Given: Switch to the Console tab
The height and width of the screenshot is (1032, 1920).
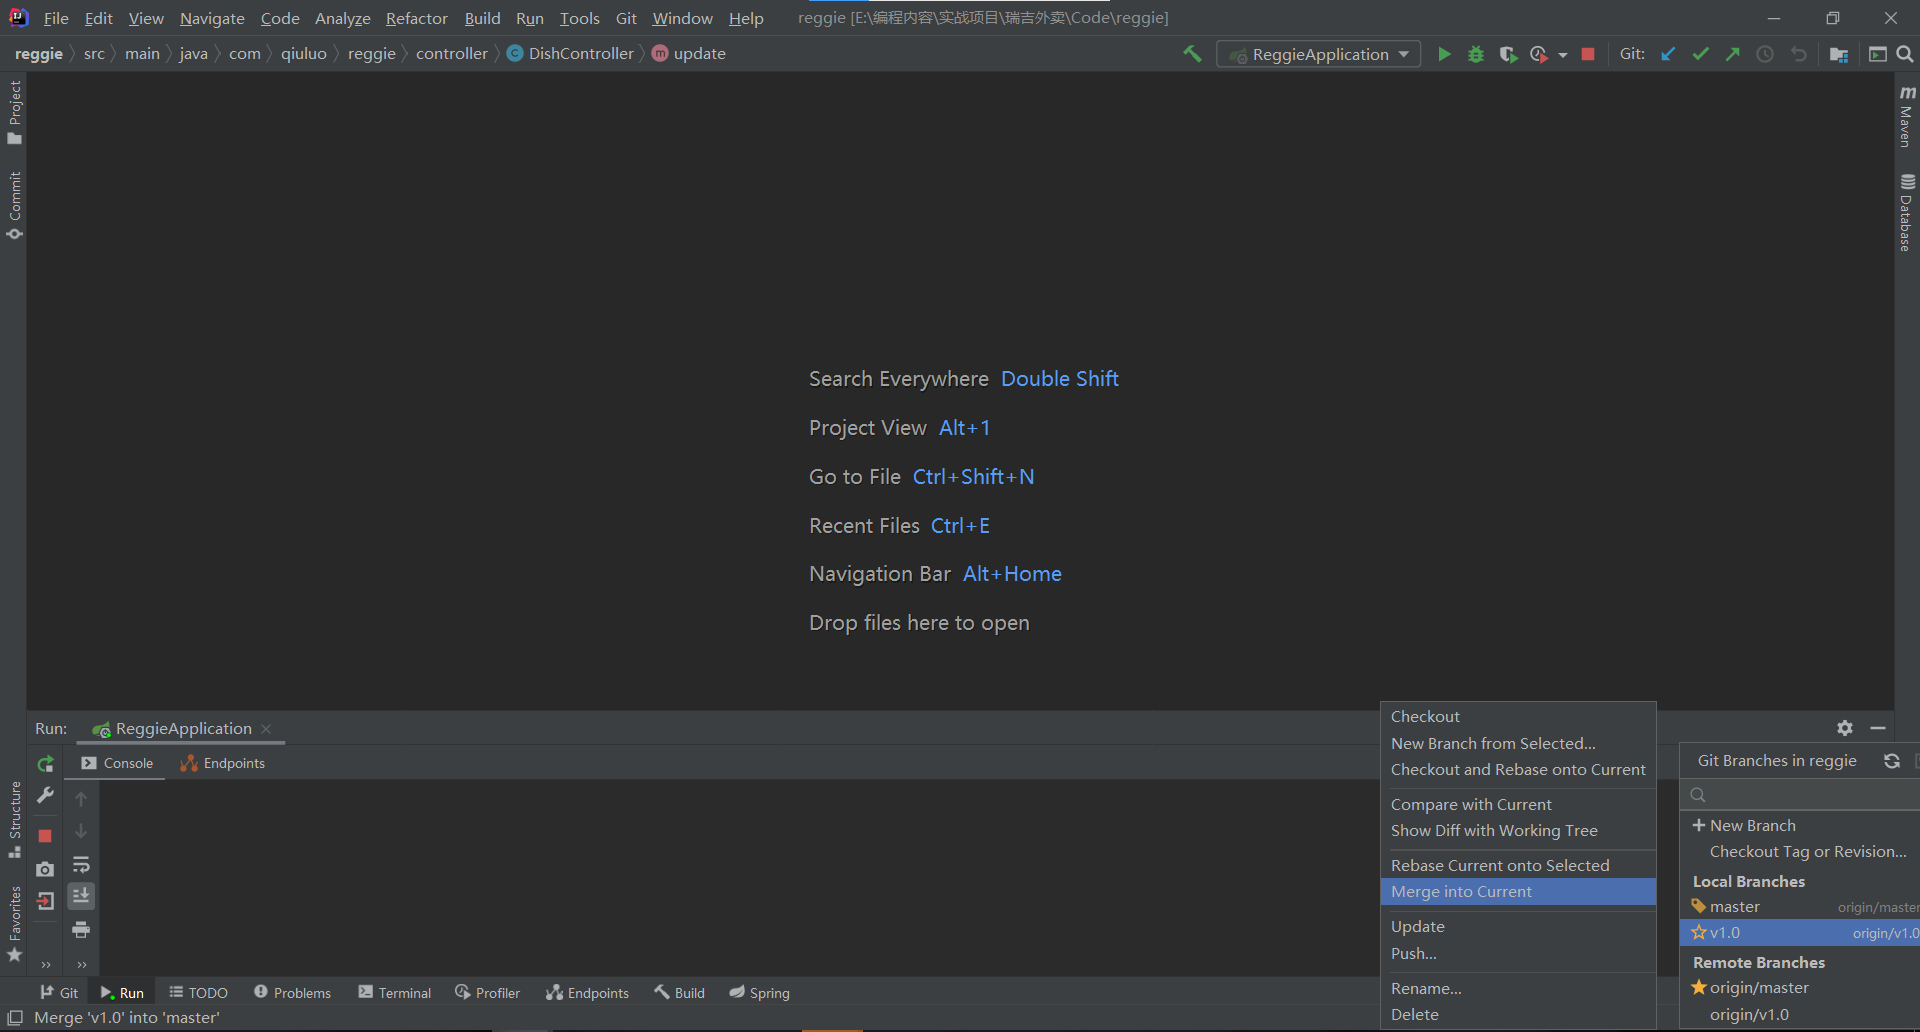Looking at the screenshot, I should (117, 763).
